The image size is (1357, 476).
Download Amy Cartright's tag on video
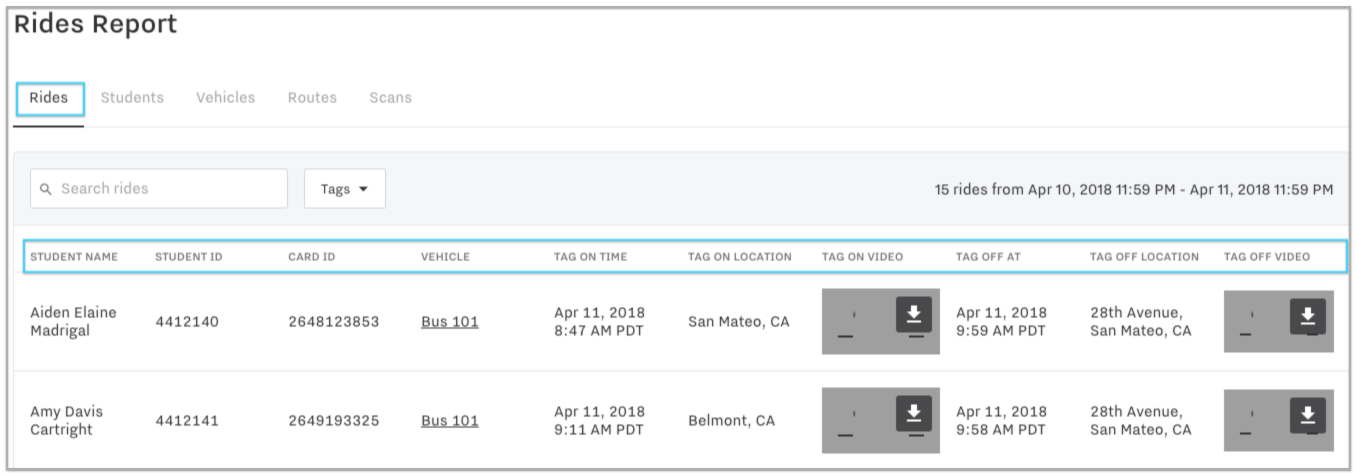(x=913, y=413)
